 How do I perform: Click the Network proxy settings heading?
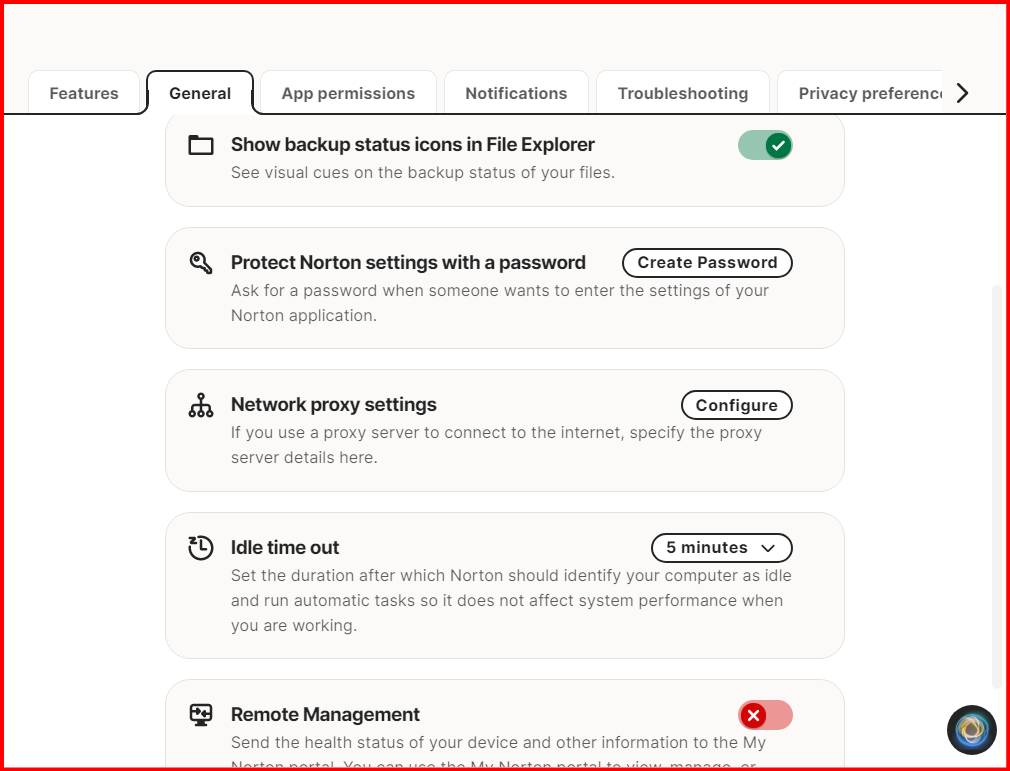(334, 405)
